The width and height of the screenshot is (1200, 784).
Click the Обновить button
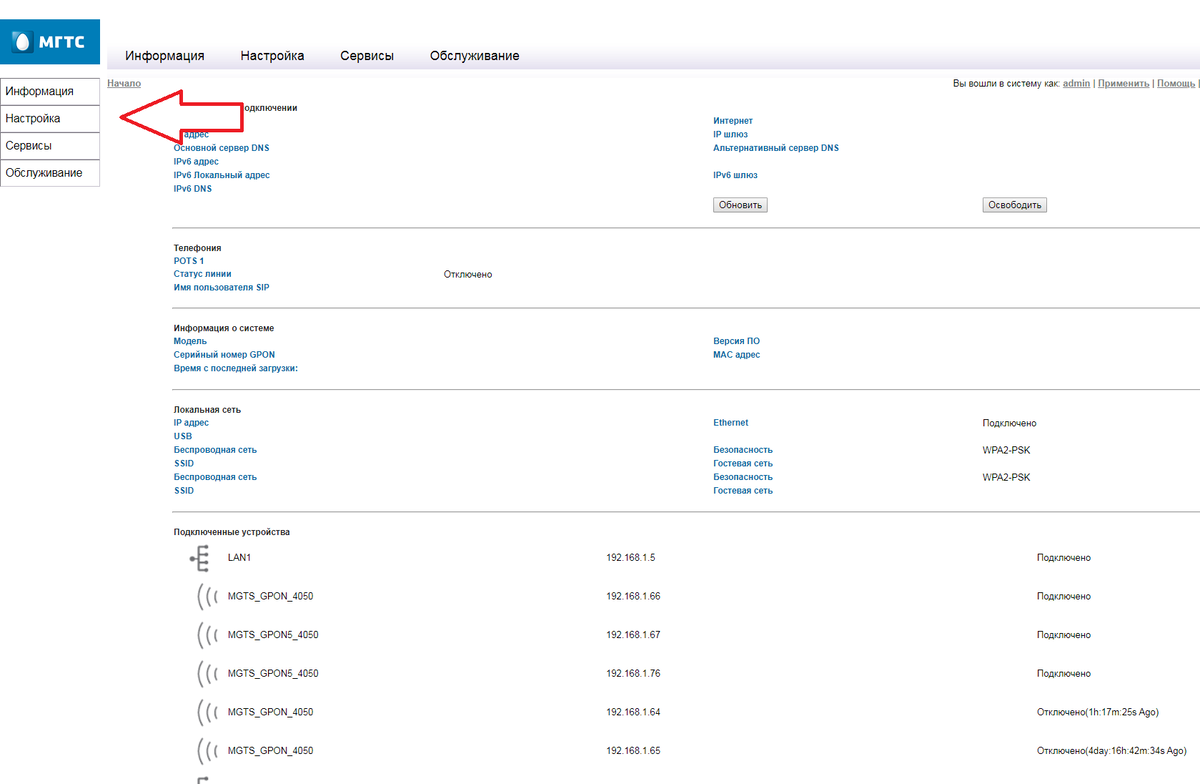click(x=740, y=205)
